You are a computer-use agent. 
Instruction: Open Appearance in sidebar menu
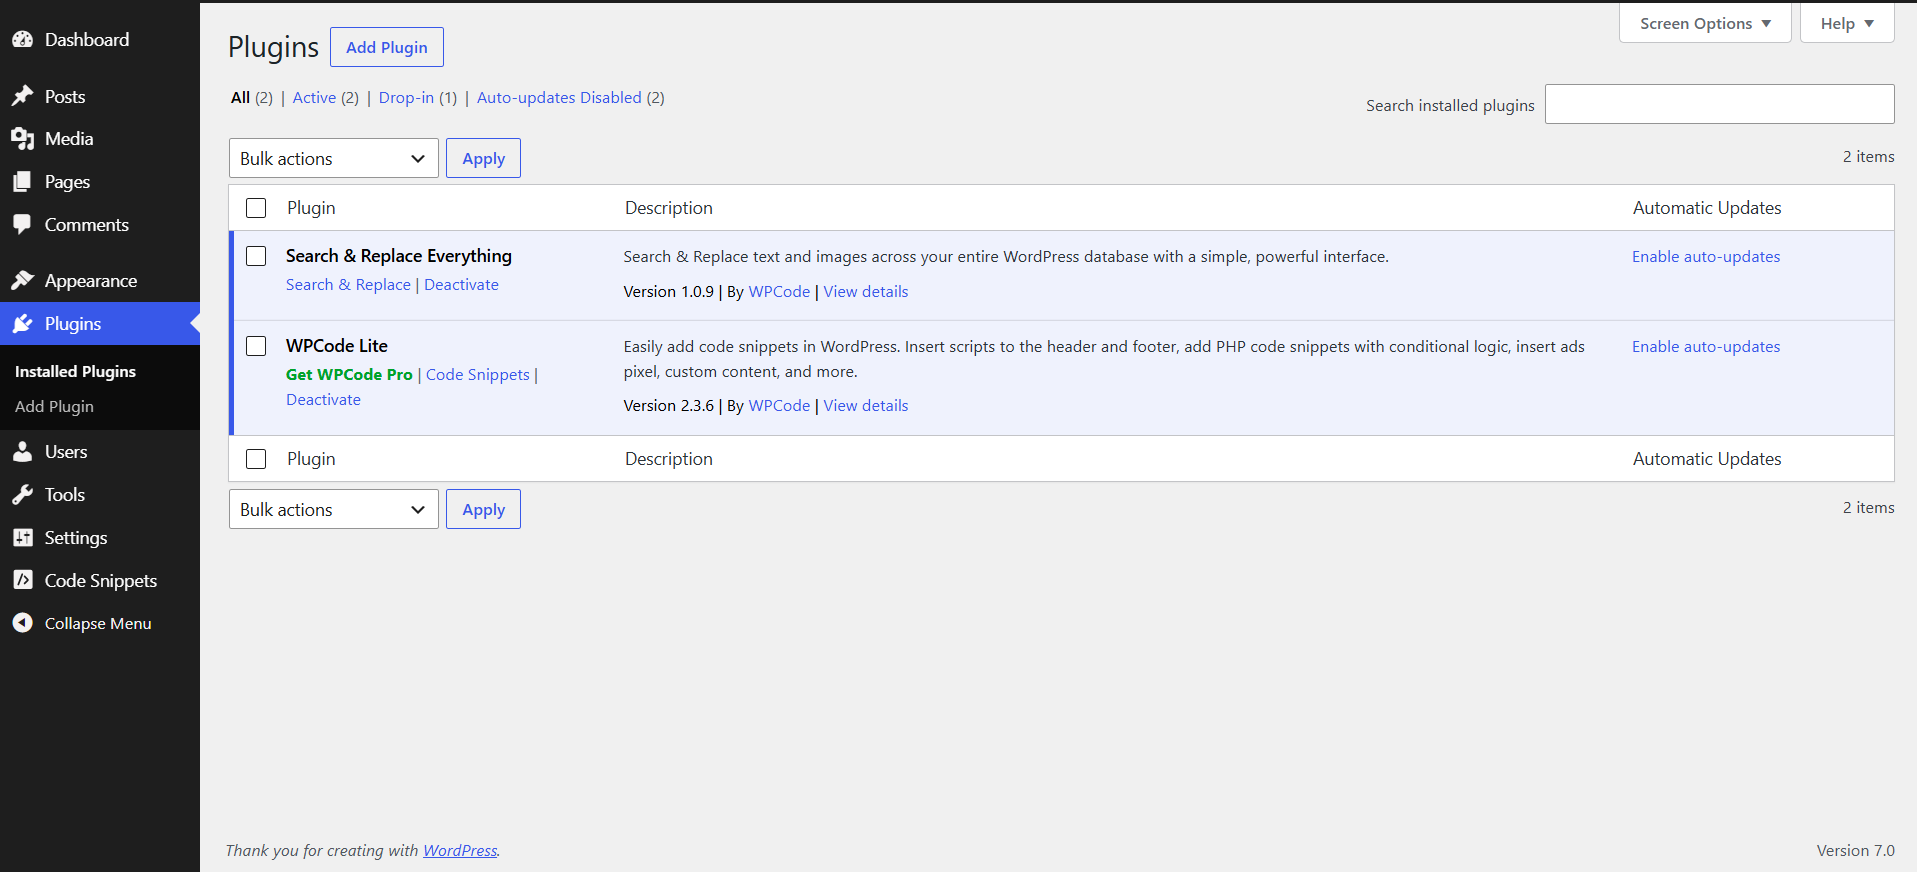tap(100, 280)
